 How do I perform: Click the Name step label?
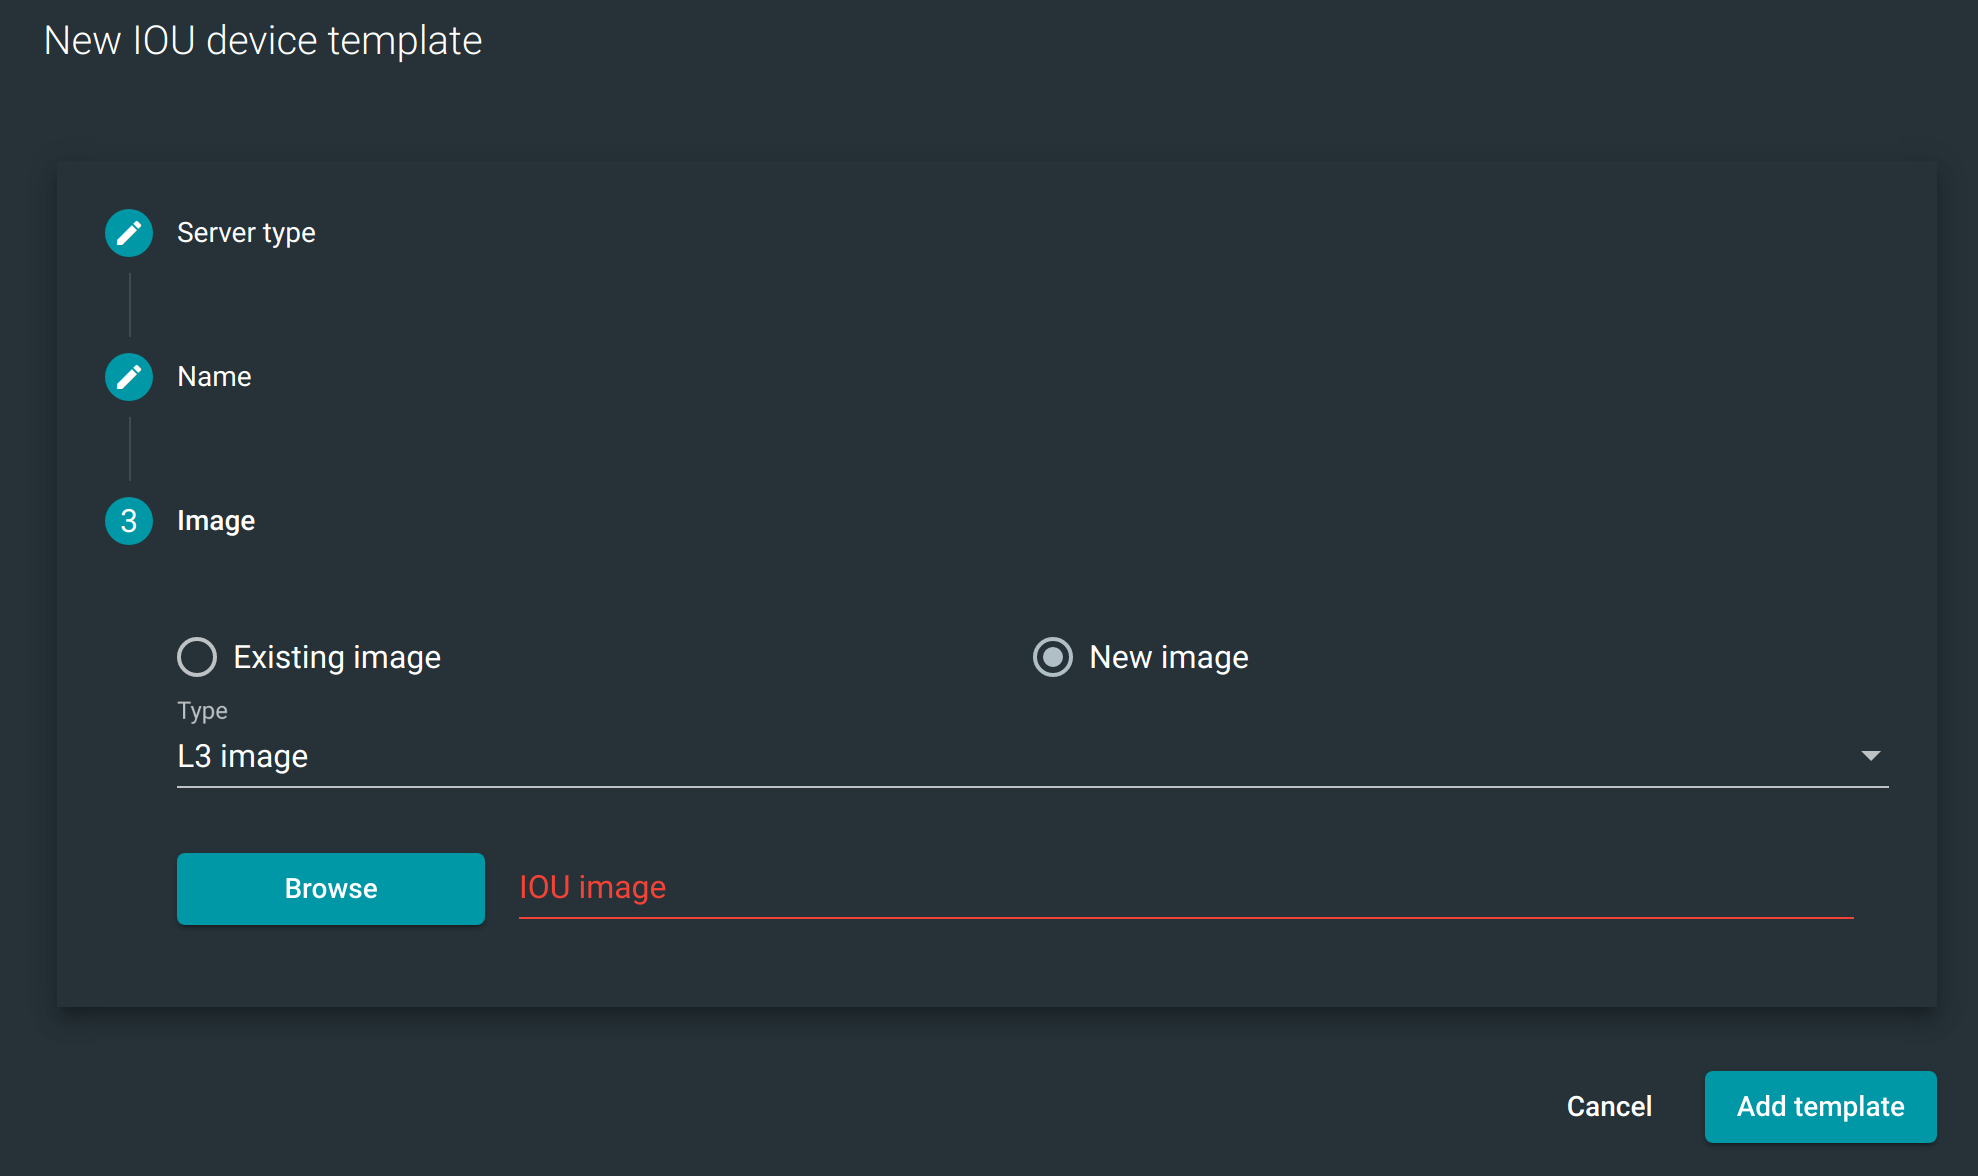tap(214, 376)
